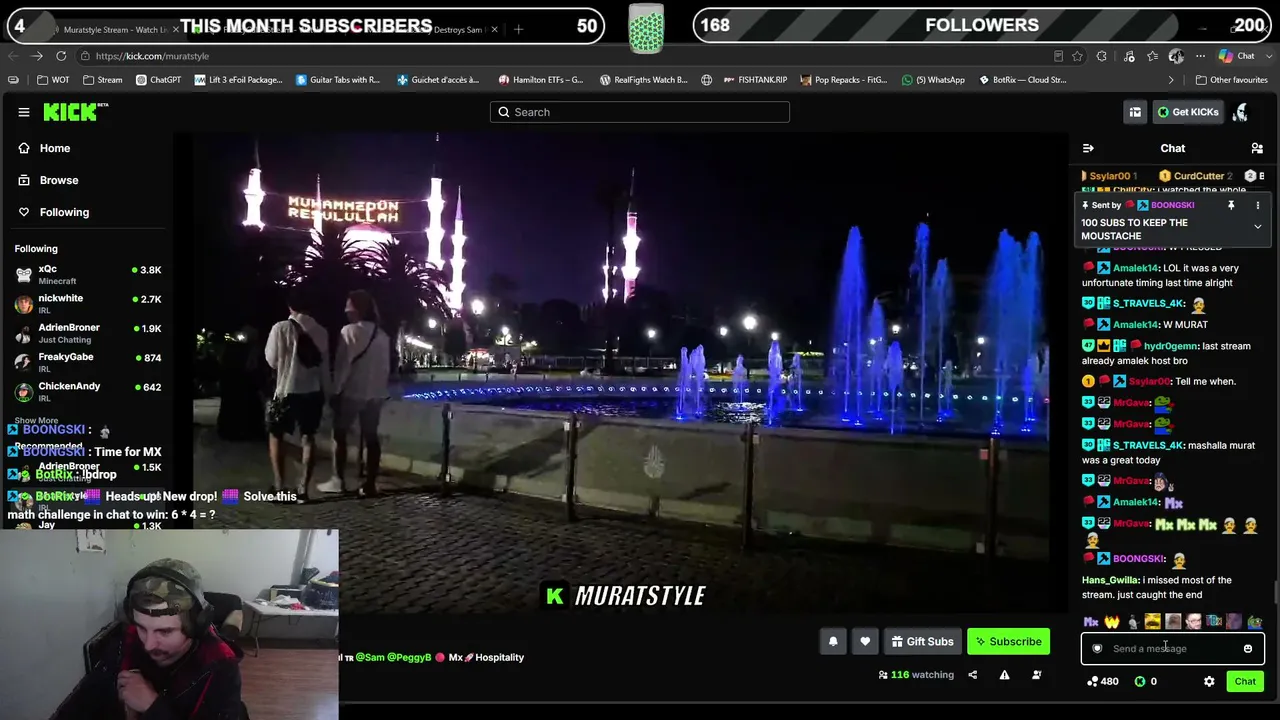Open Browse in the sidebar
The image size is (1280, 720).
click(59, 180)
